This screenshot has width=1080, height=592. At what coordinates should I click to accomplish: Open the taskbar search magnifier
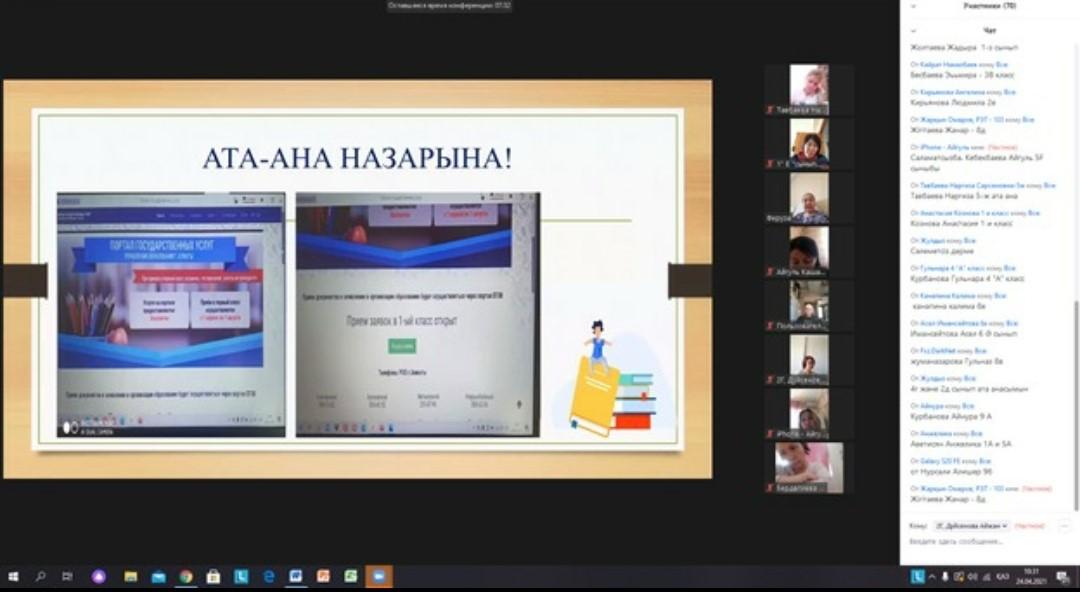click(x=41, y=577)
